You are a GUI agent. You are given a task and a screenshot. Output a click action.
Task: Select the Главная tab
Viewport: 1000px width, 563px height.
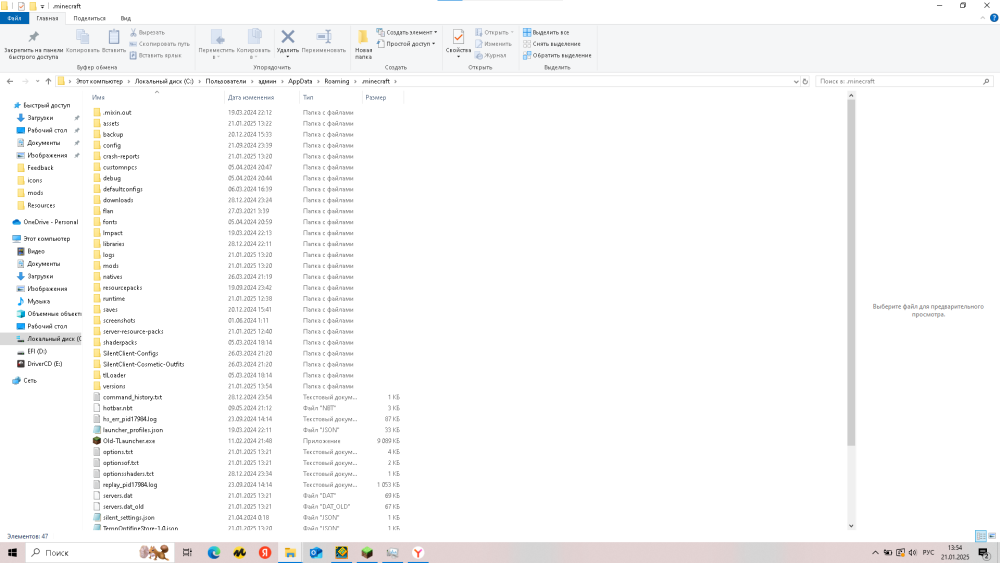[x=47, y=18]
